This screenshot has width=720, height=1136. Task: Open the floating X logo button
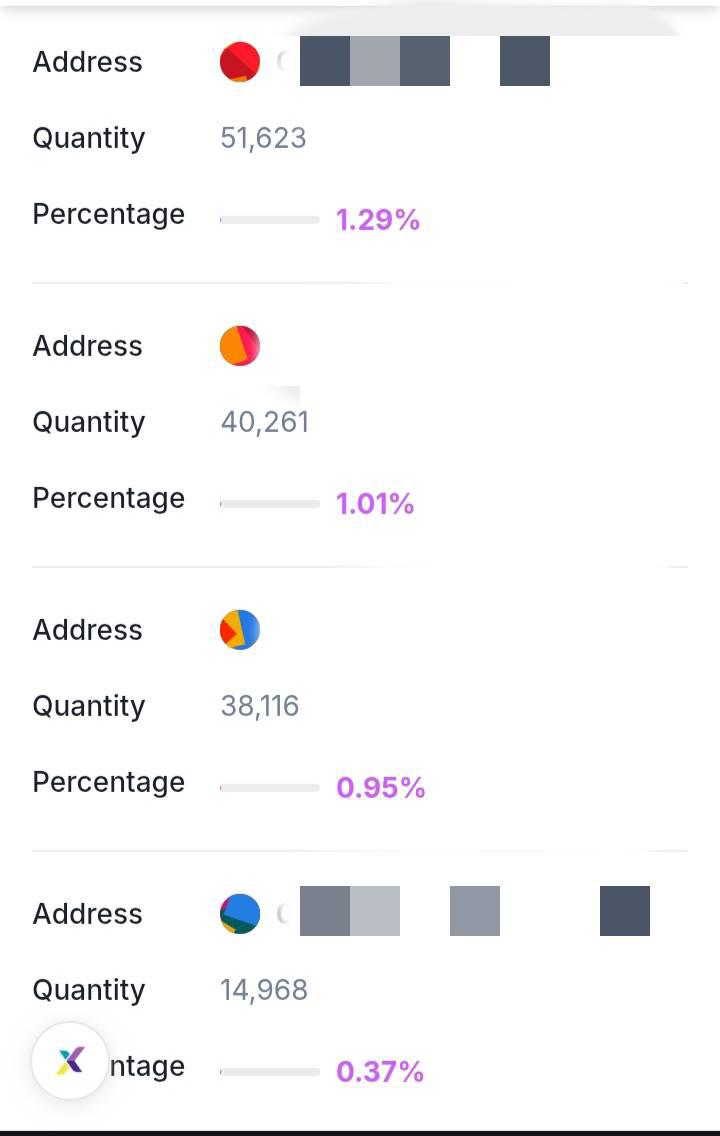click(70, 1061)
